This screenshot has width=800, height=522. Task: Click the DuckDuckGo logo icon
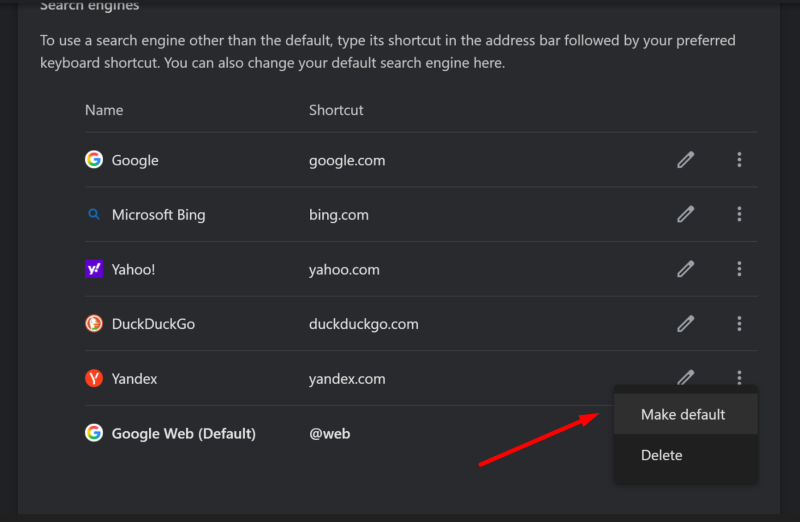click(x=94, y=324)
